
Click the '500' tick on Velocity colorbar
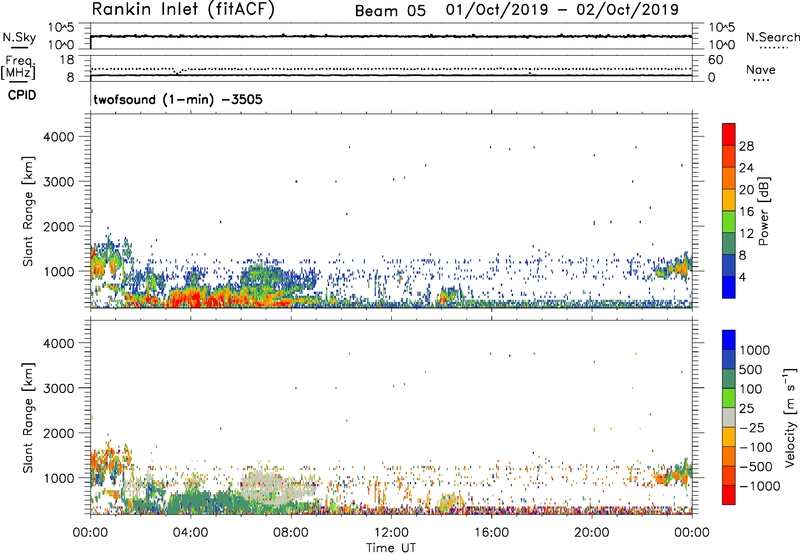click(750, 370)
